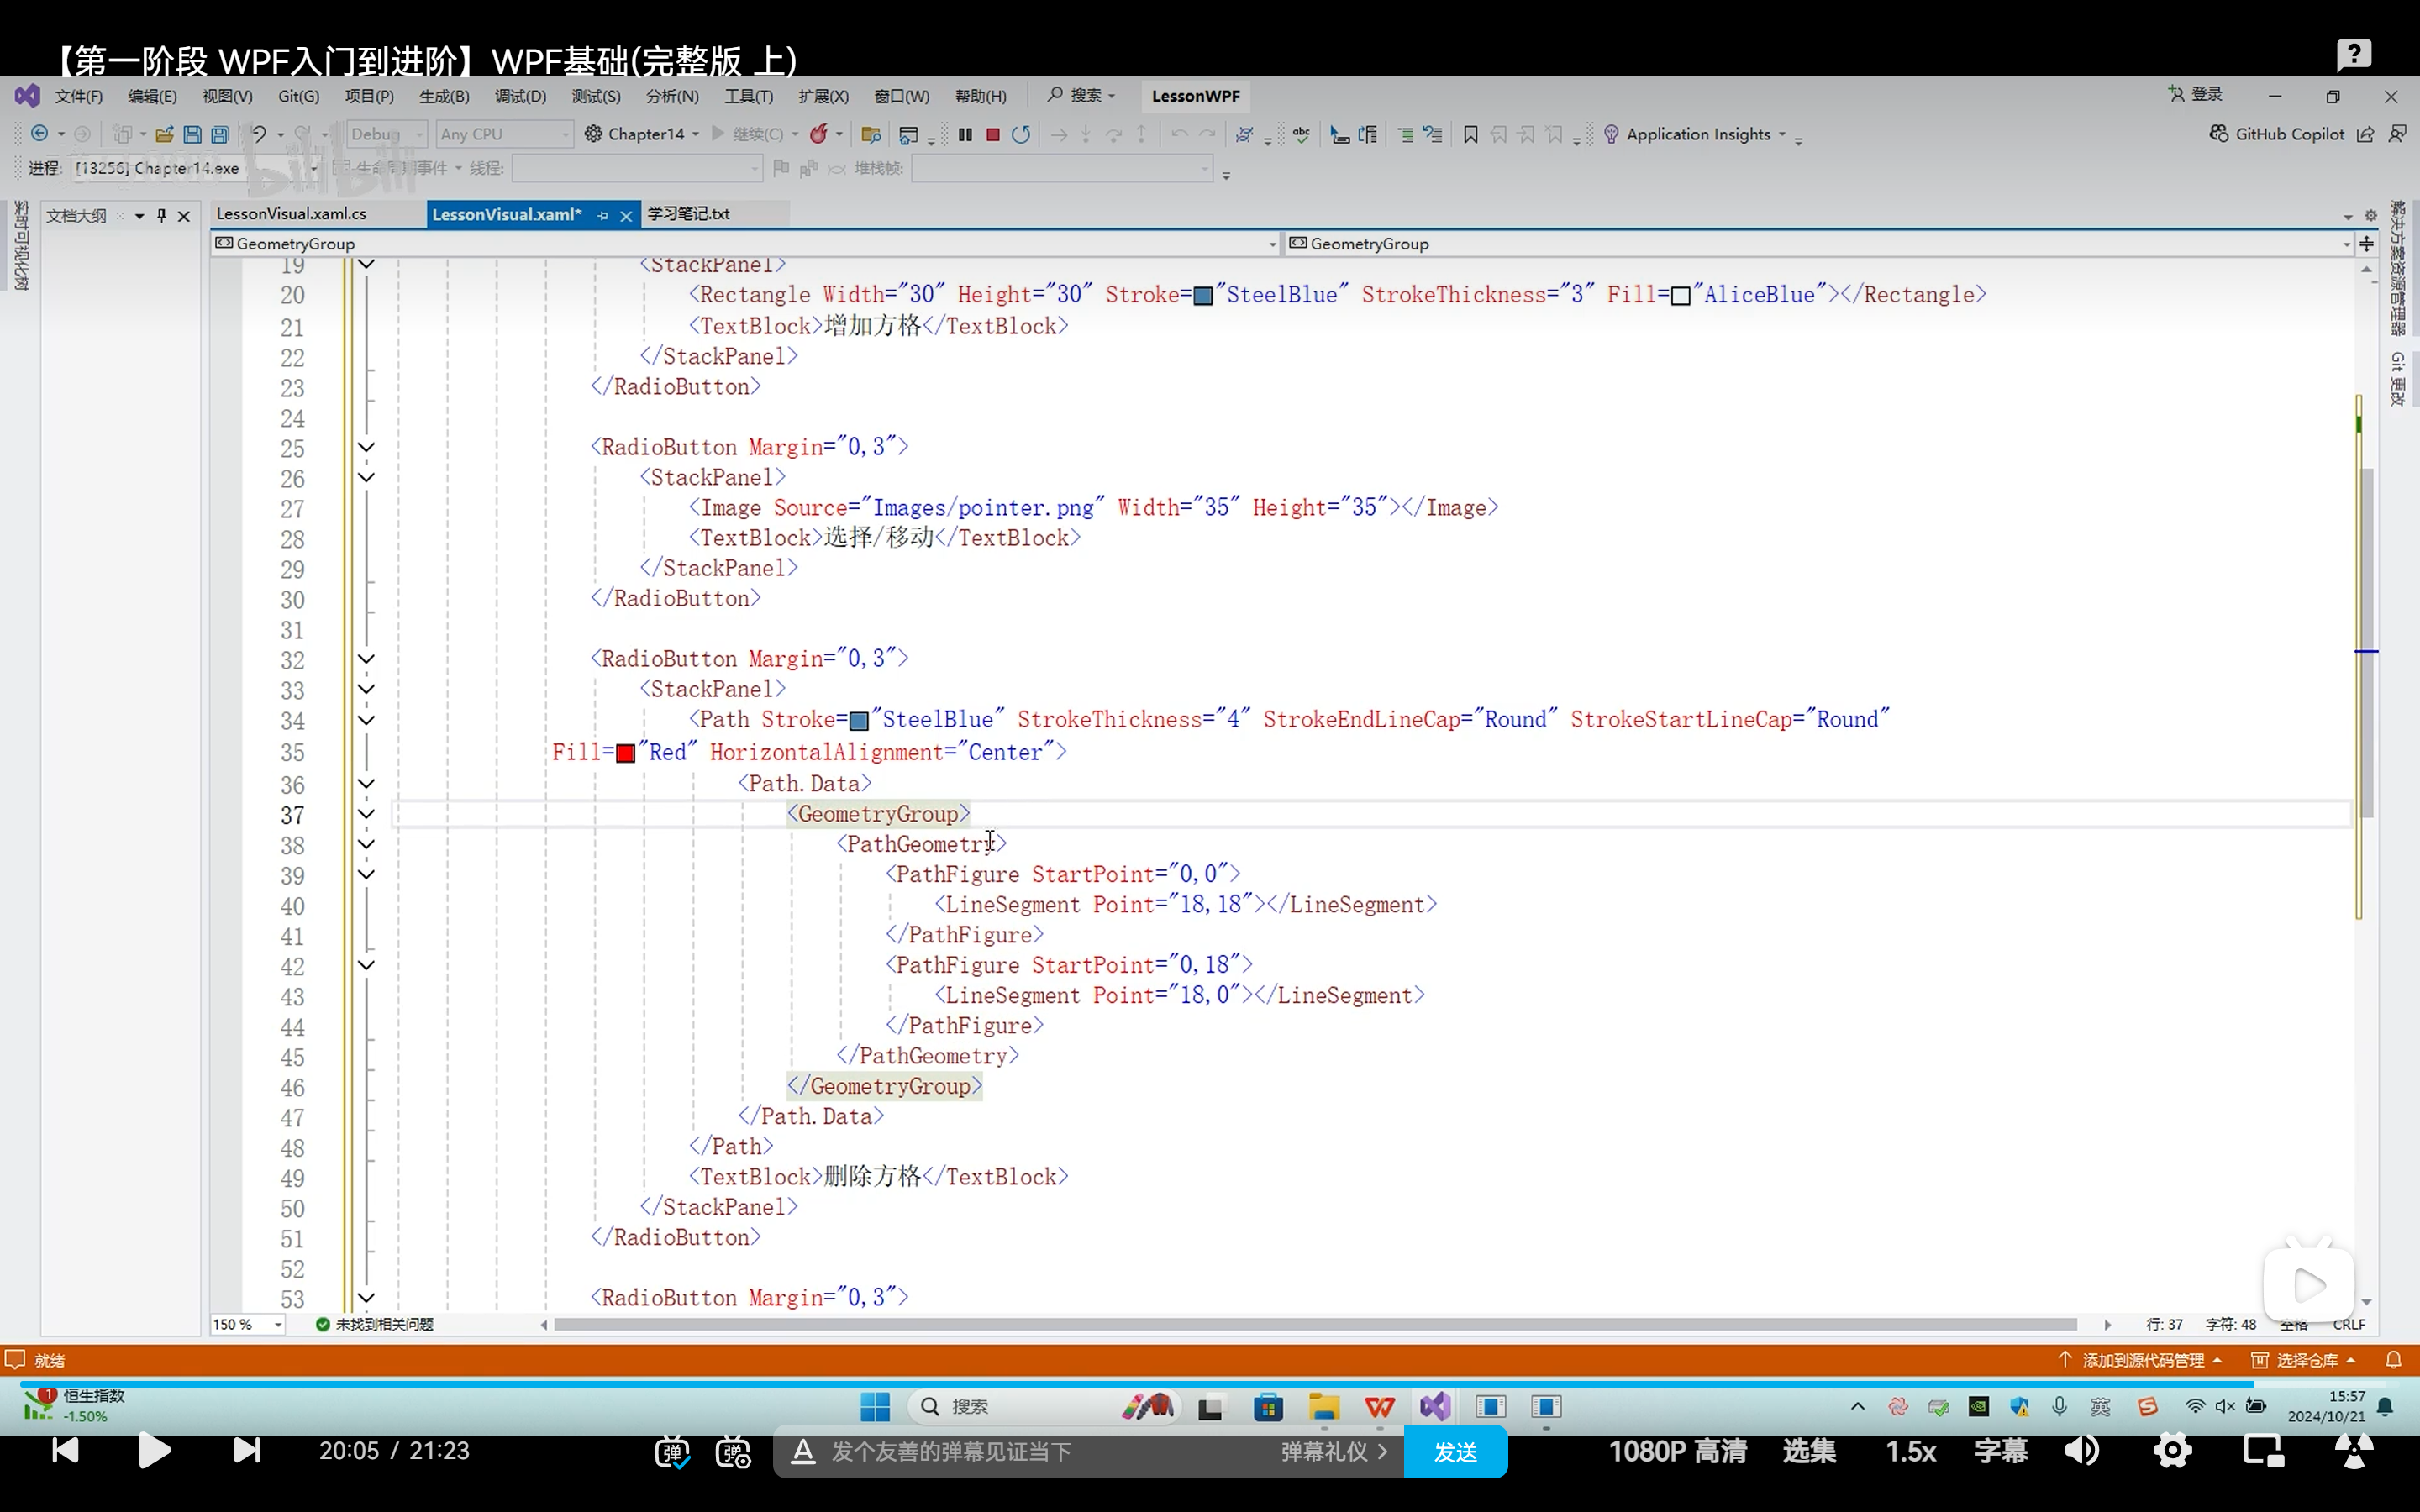Screen dimensions: 2420x1512
Task: Click the Save All toolbar icon
Action: pyautogui.click(x=220, y=134)
